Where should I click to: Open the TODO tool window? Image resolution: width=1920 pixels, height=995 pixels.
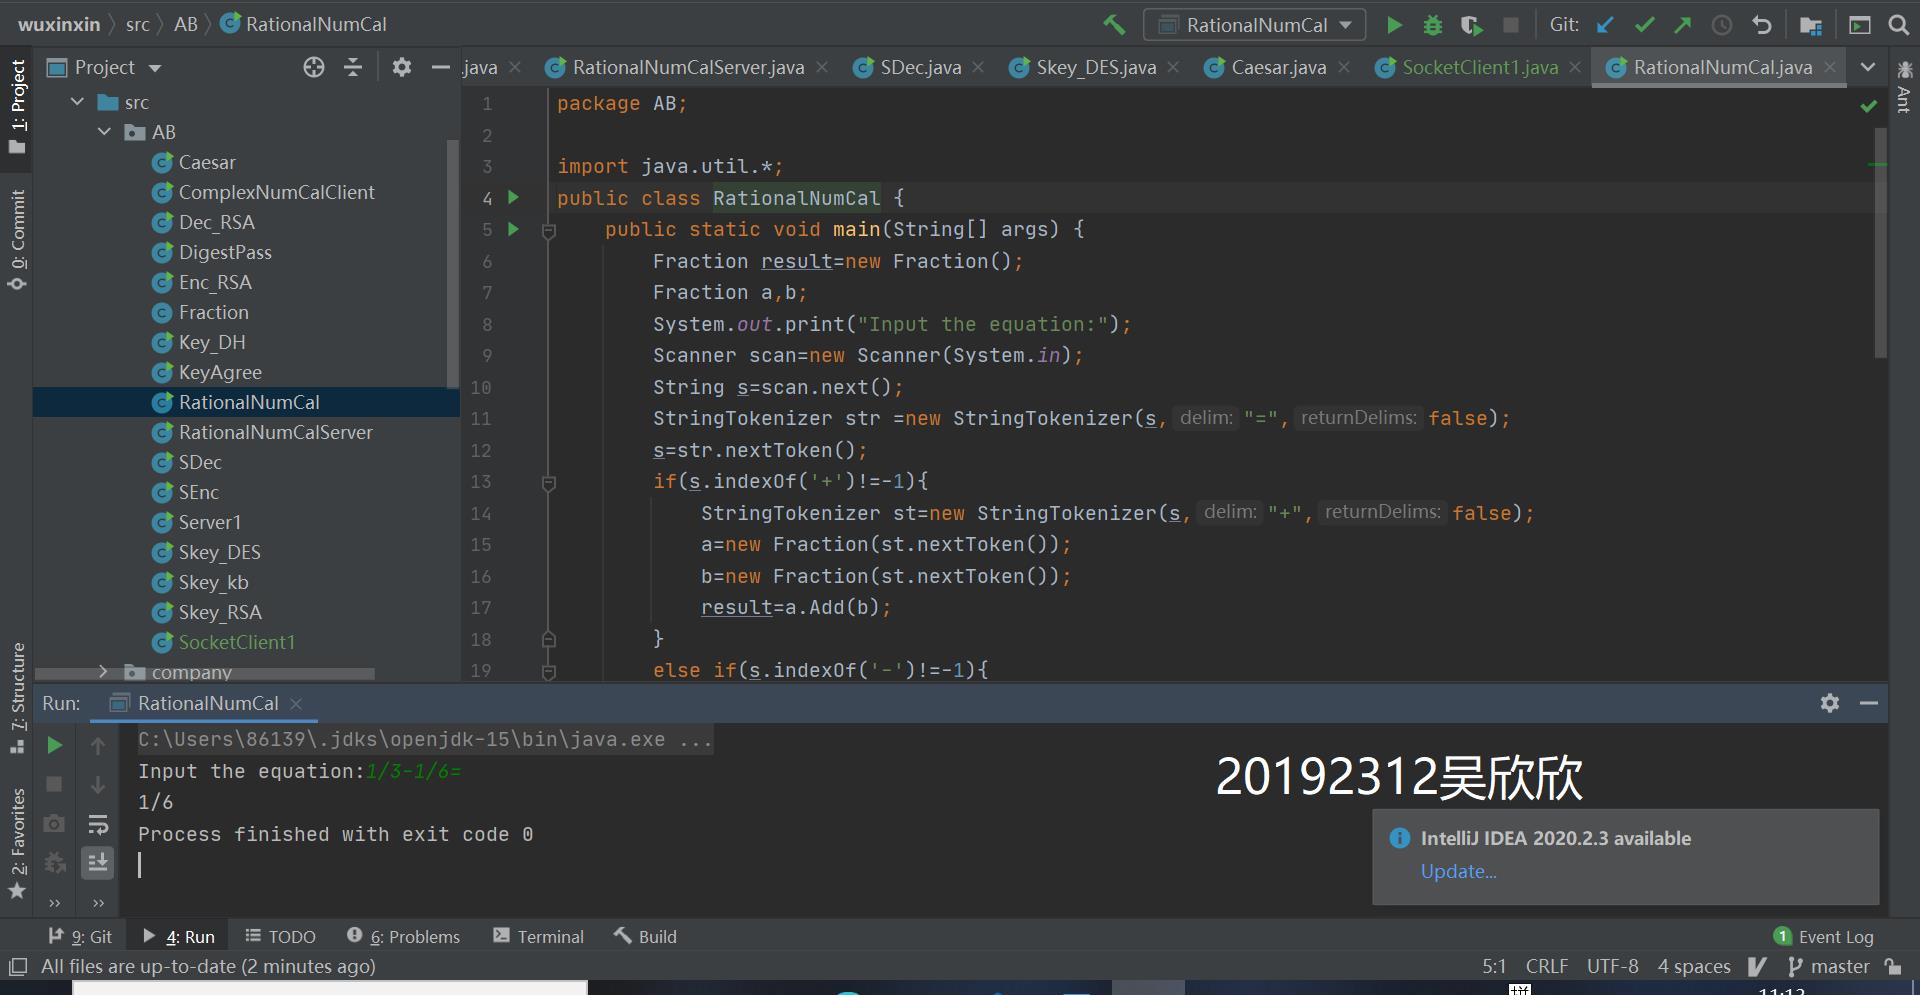pos(281,936)
